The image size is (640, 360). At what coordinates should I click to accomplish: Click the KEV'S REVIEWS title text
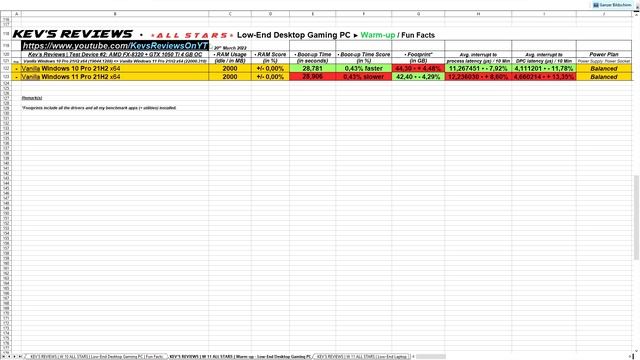click(73, 34)
